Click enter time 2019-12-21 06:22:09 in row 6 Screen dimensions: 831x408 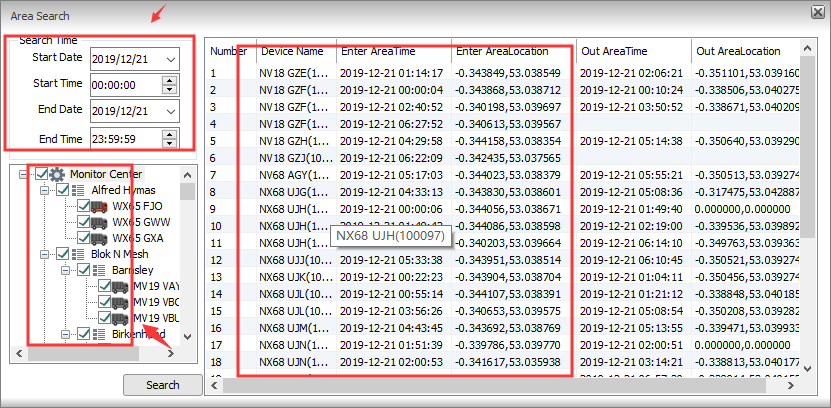[x=391, y=158]
